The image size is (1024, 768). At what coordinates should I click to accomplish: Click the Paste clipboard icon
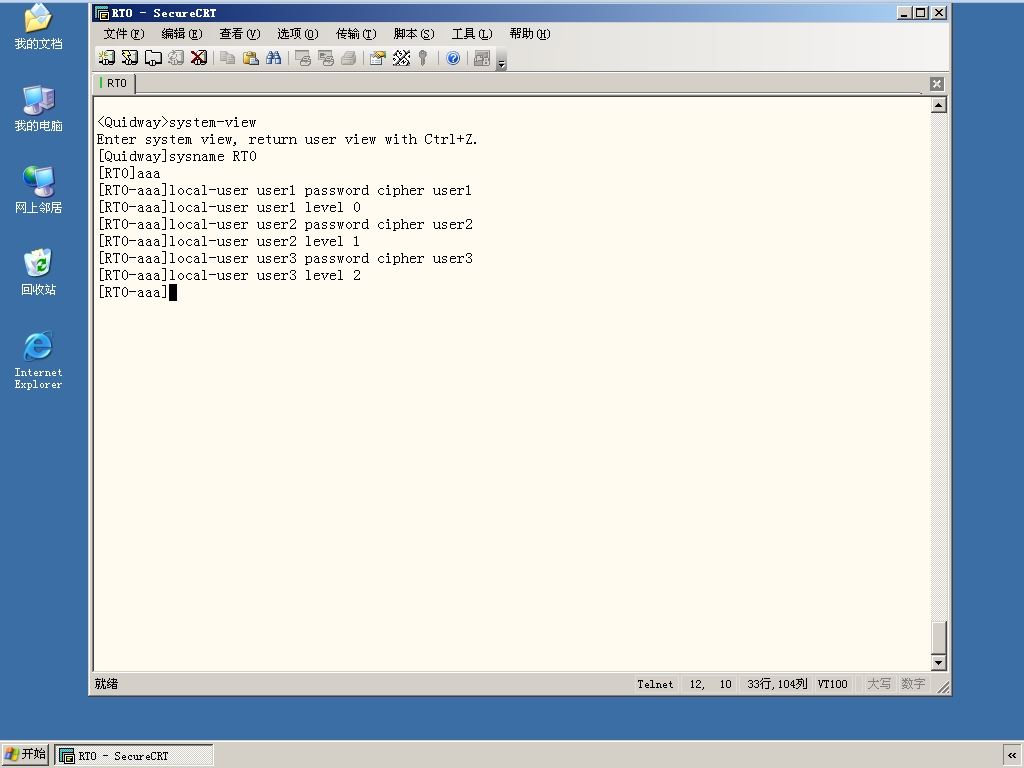251,58
